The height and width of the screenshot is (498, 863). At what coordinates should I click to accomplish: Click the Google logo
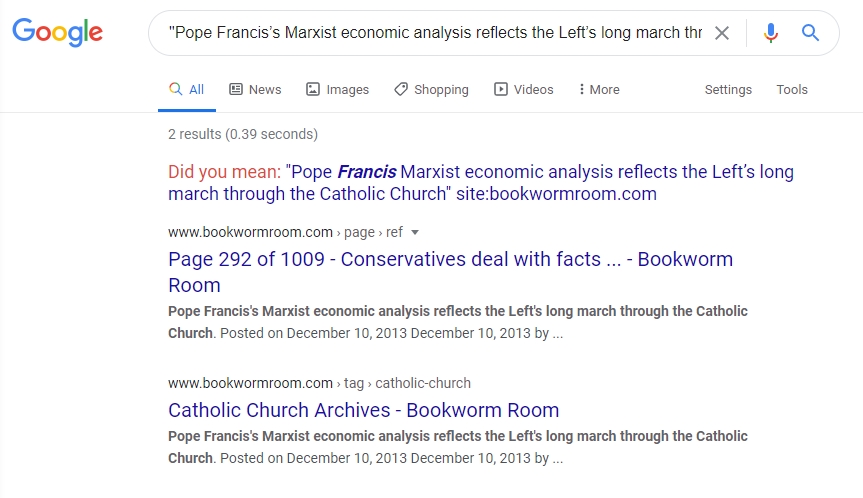click(58, 32)
